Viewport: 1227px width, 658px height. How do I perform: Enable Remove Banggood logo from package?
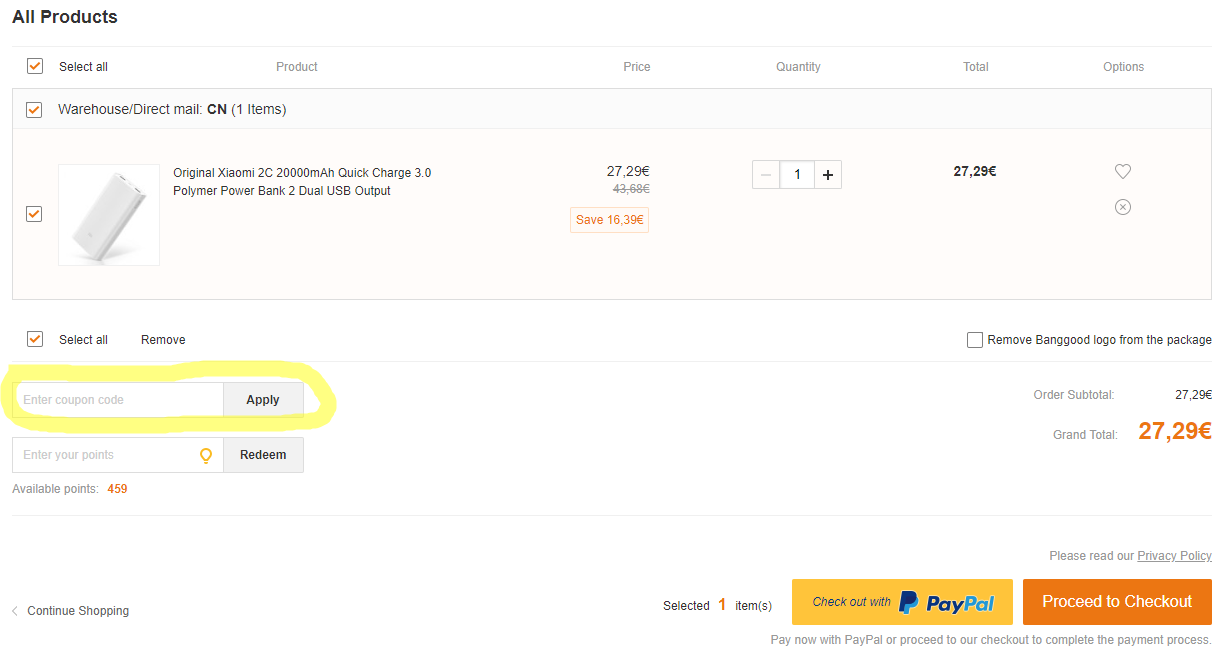click(x=975, y=340)
